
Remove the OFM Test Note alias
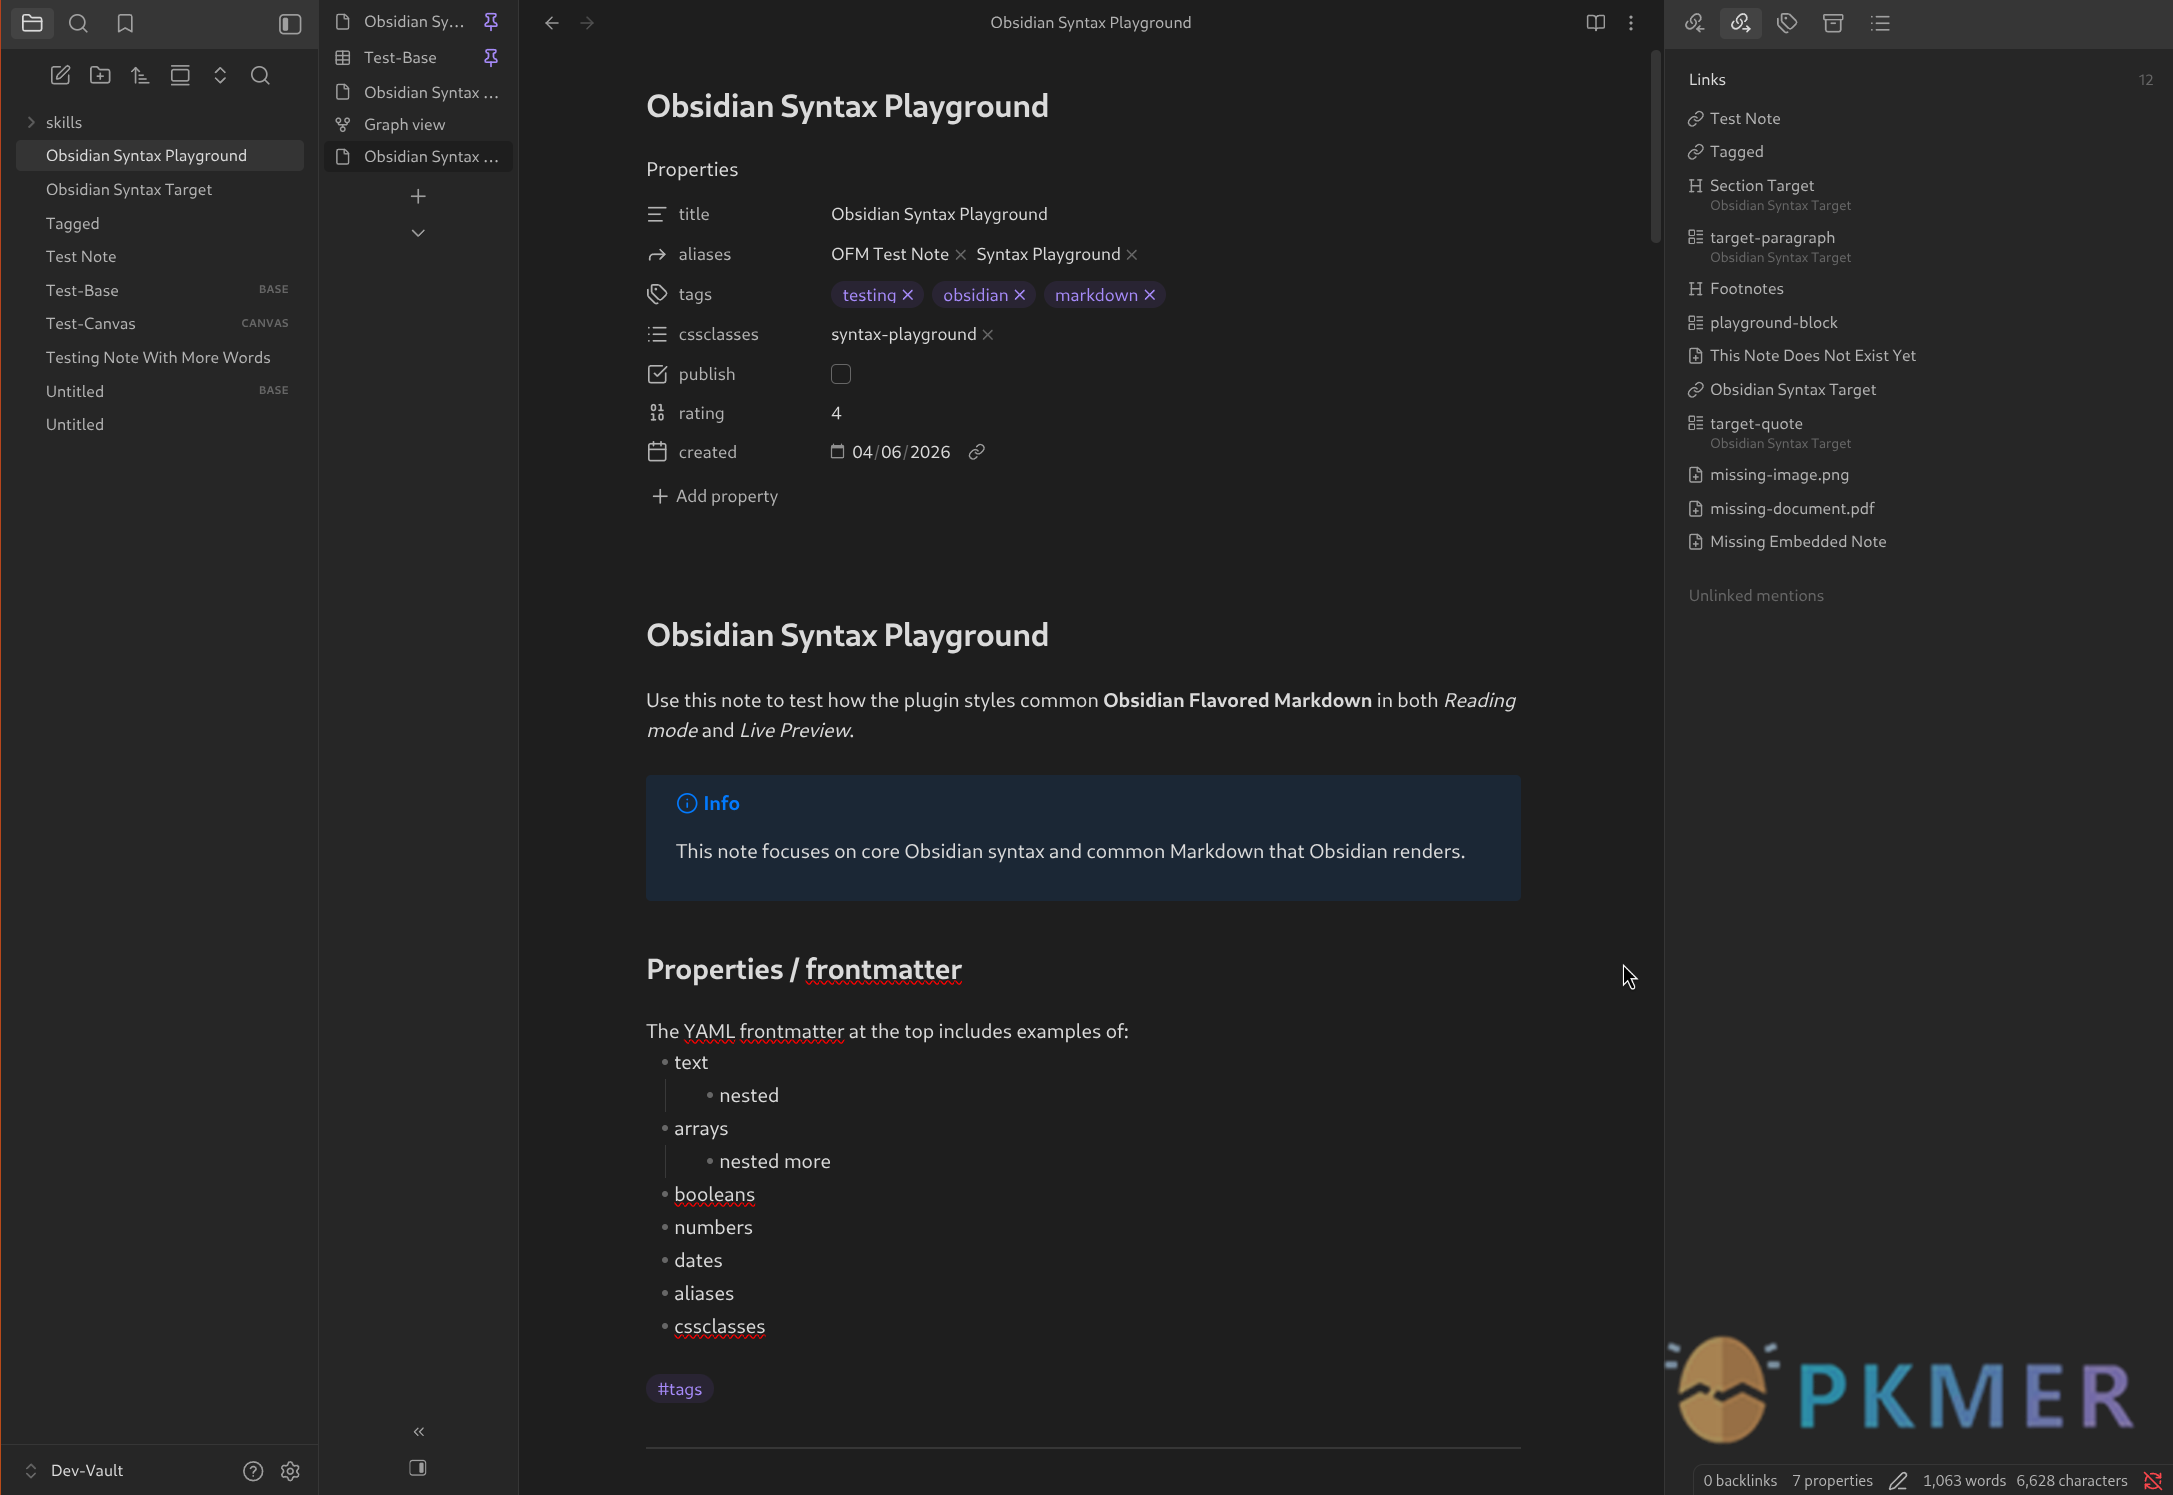coord(961,255)
